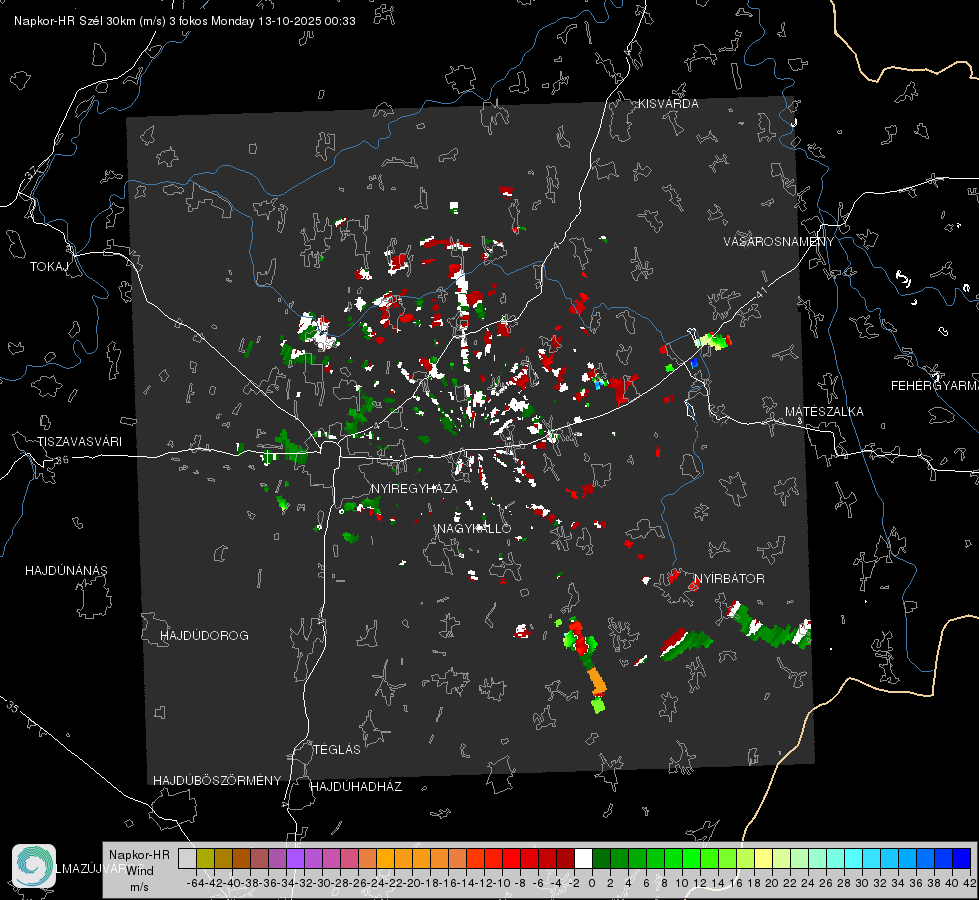Click the HAJDÚHADHÁZ label
Viewport: 979px width, 900px height.
[x=356, y=786]
